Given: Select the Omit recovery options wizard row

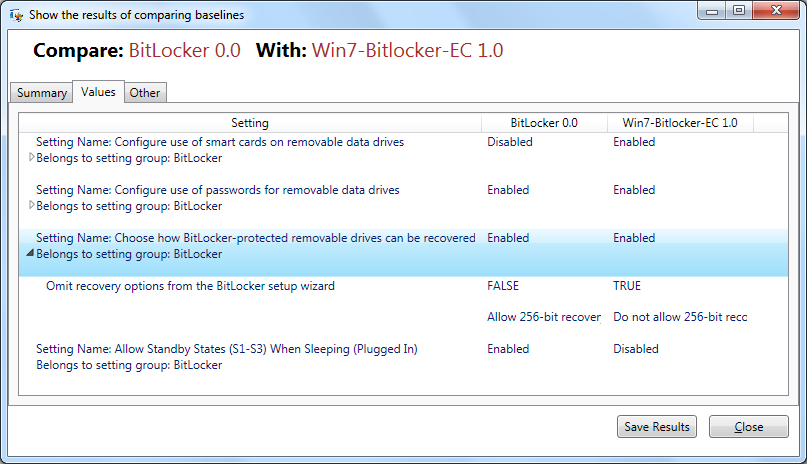Looking at the screenshot, I should 190,286.
